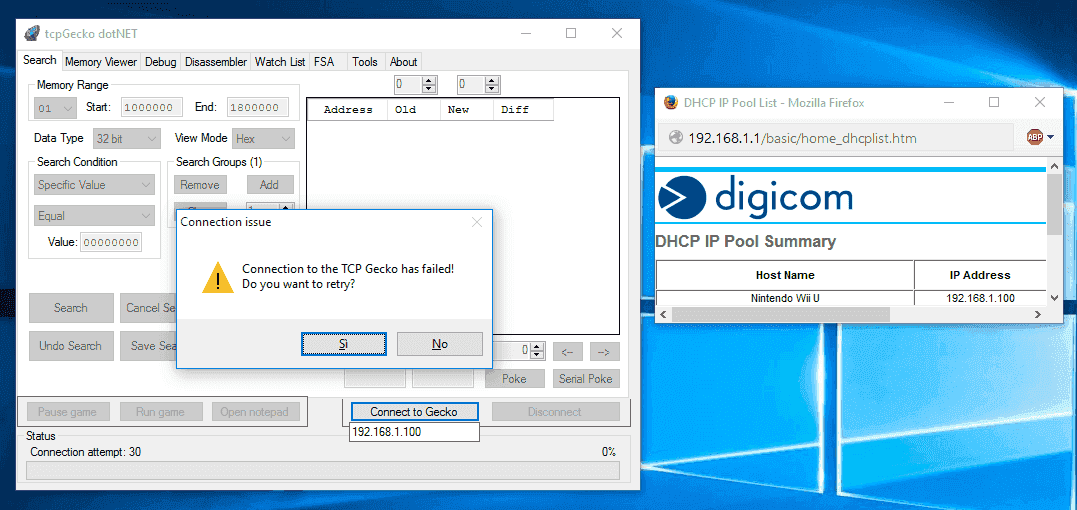Open the Data Type 32 bit dropdown

coord(127,138)
